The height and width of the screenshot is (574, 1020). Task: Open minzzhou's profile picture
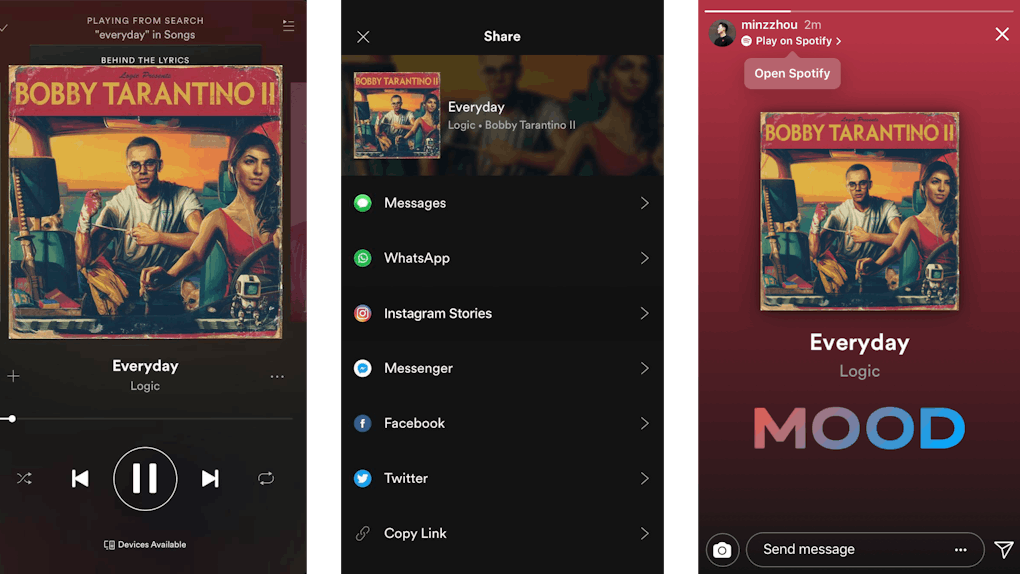click(722, 33)
